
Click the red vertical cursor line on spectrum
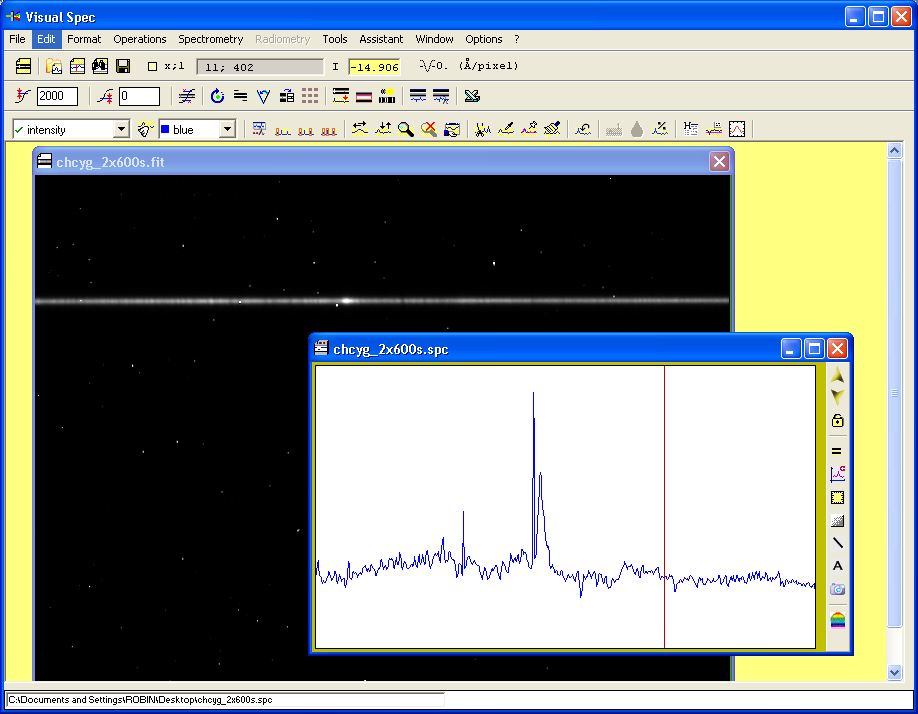(664, 507)
